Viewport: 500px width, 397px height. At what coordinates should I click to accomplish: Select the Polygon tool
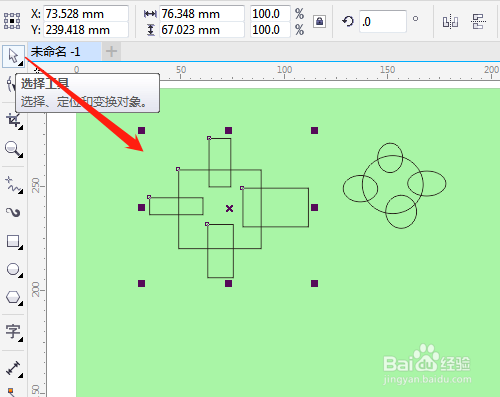pos(13,297)
